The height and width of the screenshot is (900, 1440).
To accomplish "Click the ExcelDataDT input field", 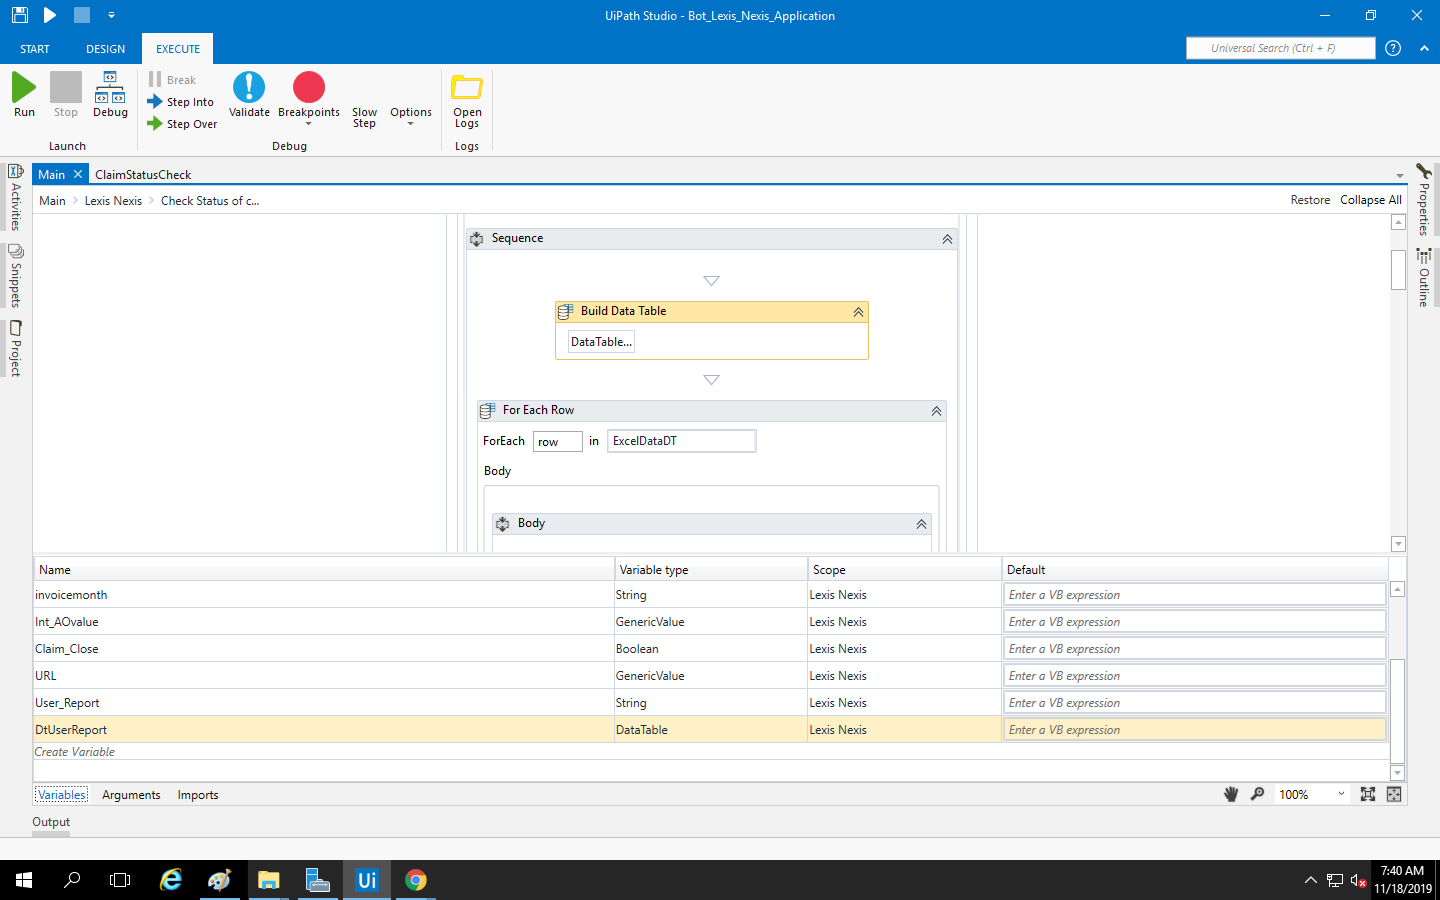I will pos(681,441).
